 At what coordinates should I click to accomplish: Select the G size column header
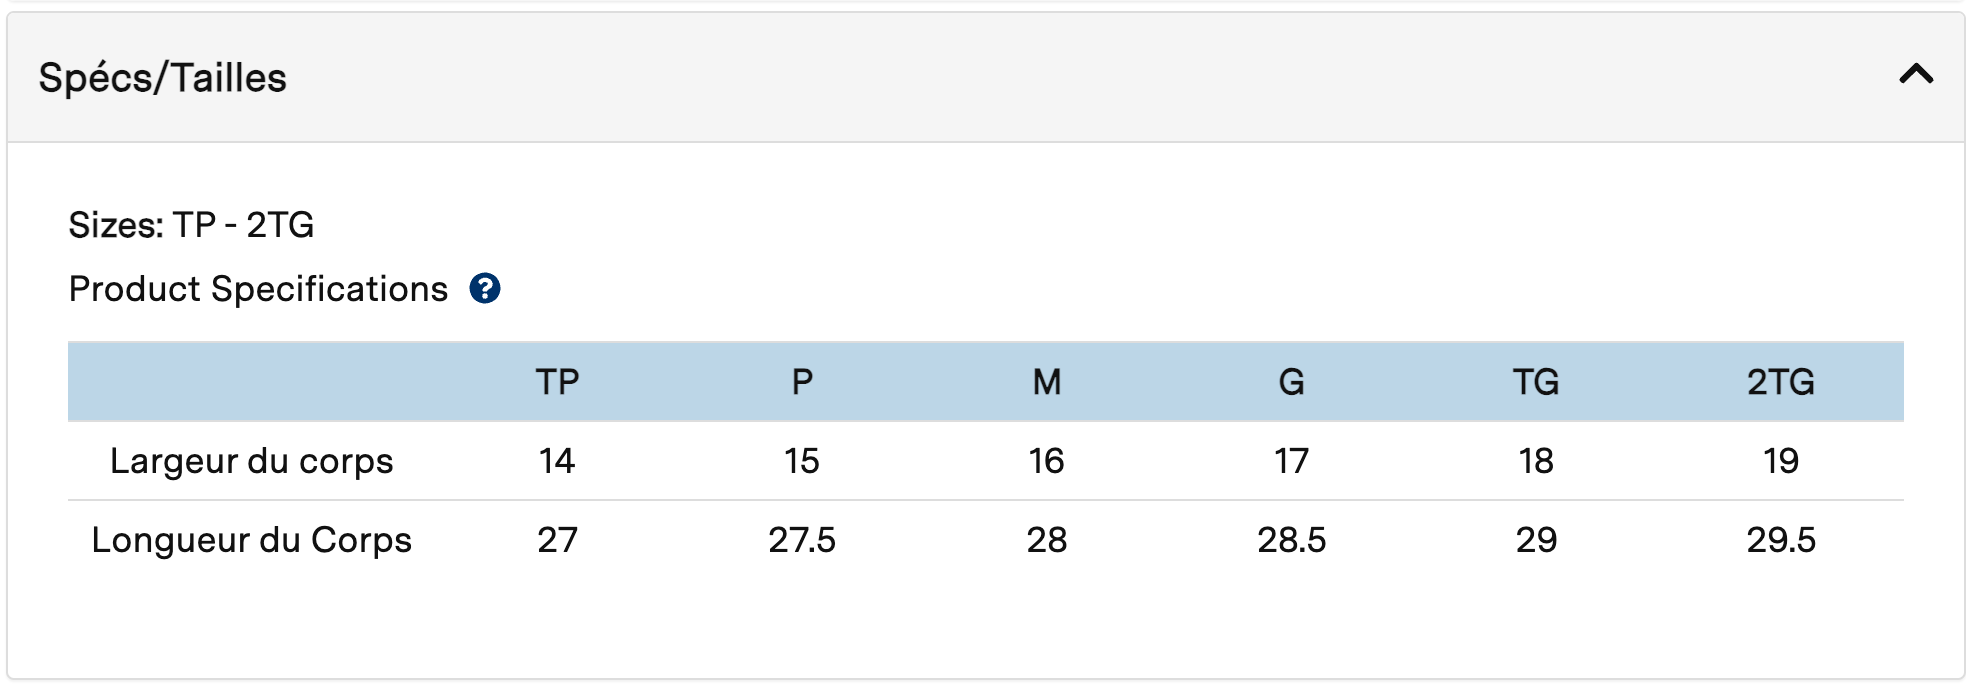pyautogui.click(x=1291, y=382)
